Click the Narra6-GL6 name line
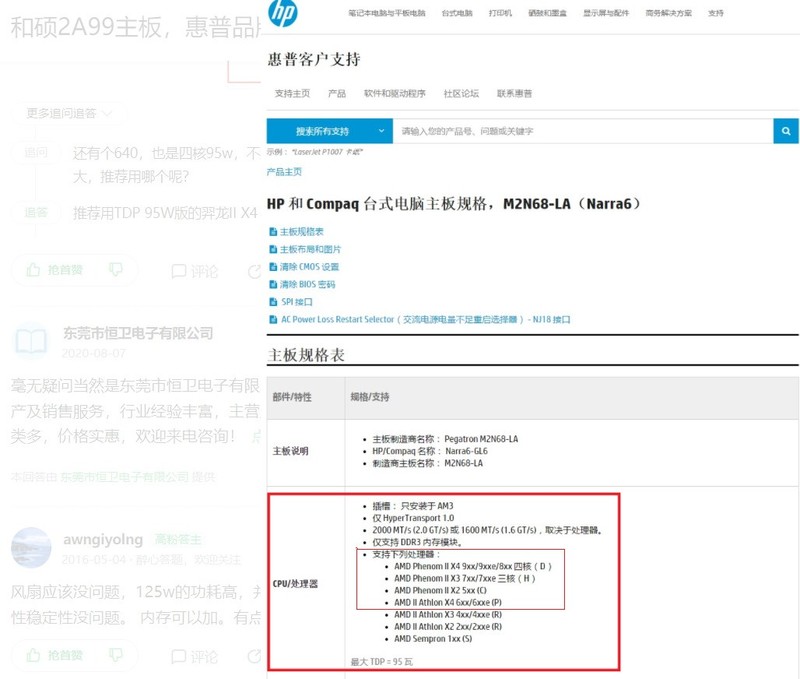The width and height of the screenshot is (800, 679). (x=430, y=451)
